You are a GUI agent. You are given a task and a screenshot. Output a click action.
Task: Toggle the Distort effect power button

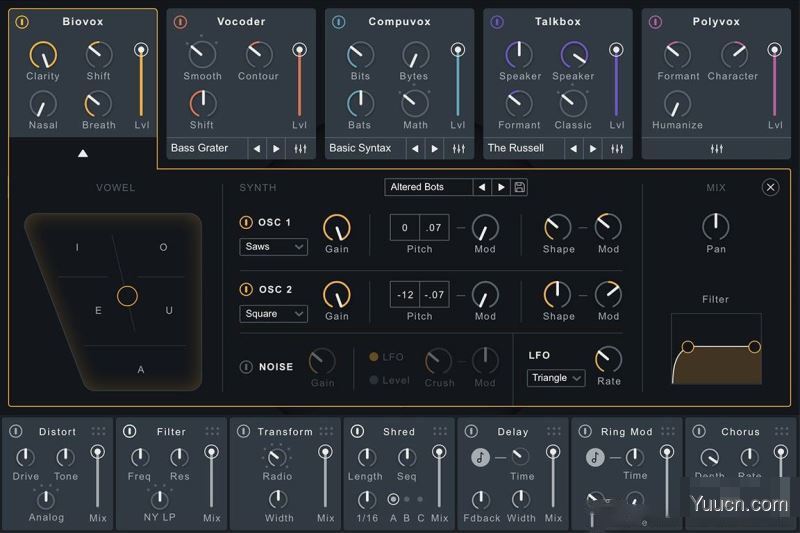(16, 432)
